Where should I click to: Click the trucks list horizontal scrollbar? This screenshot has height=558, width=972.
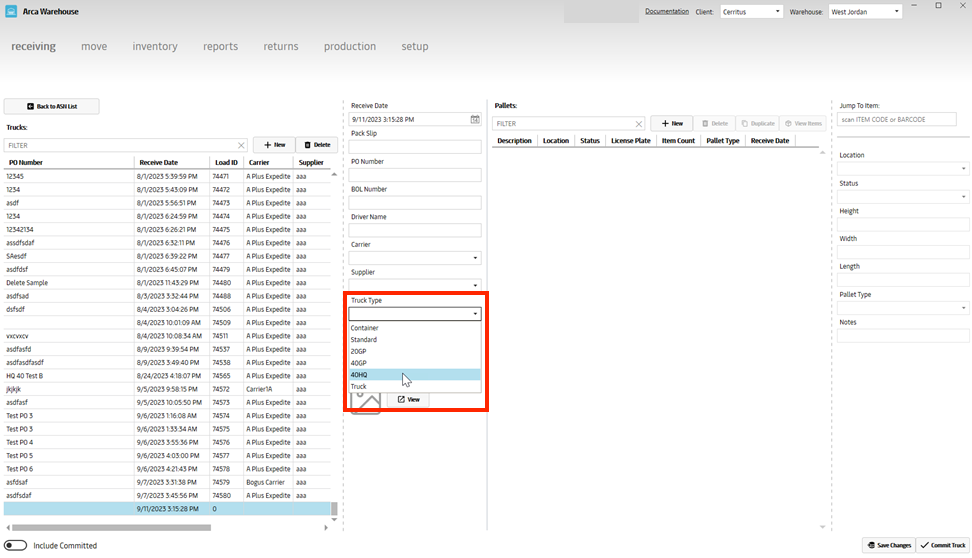pyautogui.click(x=110, y=527)
